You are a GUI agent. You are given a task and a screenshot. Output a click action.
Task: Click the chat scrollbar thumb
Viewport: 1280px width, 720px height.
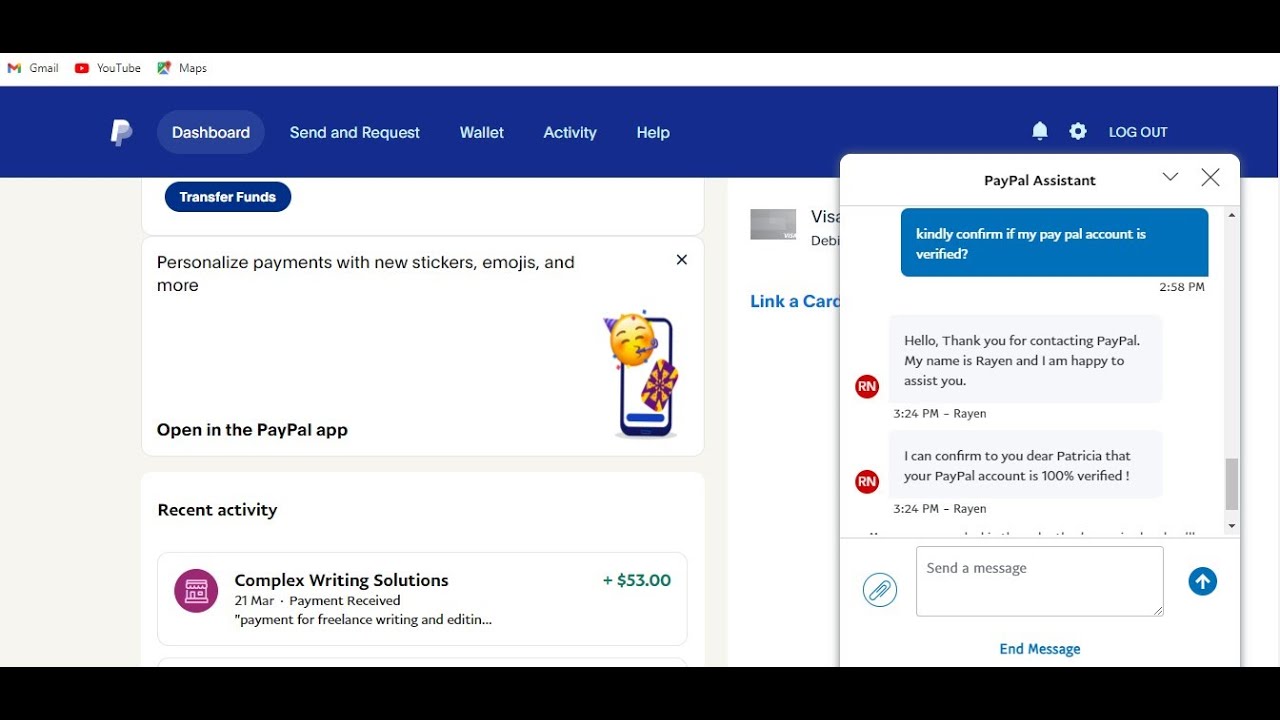[x=1232, y=484]
